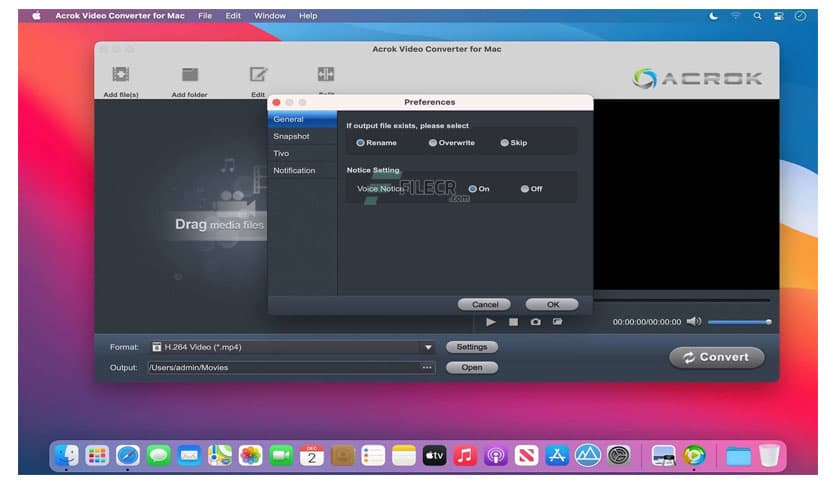Switch to the Tivo preferences tab
Image resolution: width=836 pixels, height=484 pixels.
click(302, 154)
